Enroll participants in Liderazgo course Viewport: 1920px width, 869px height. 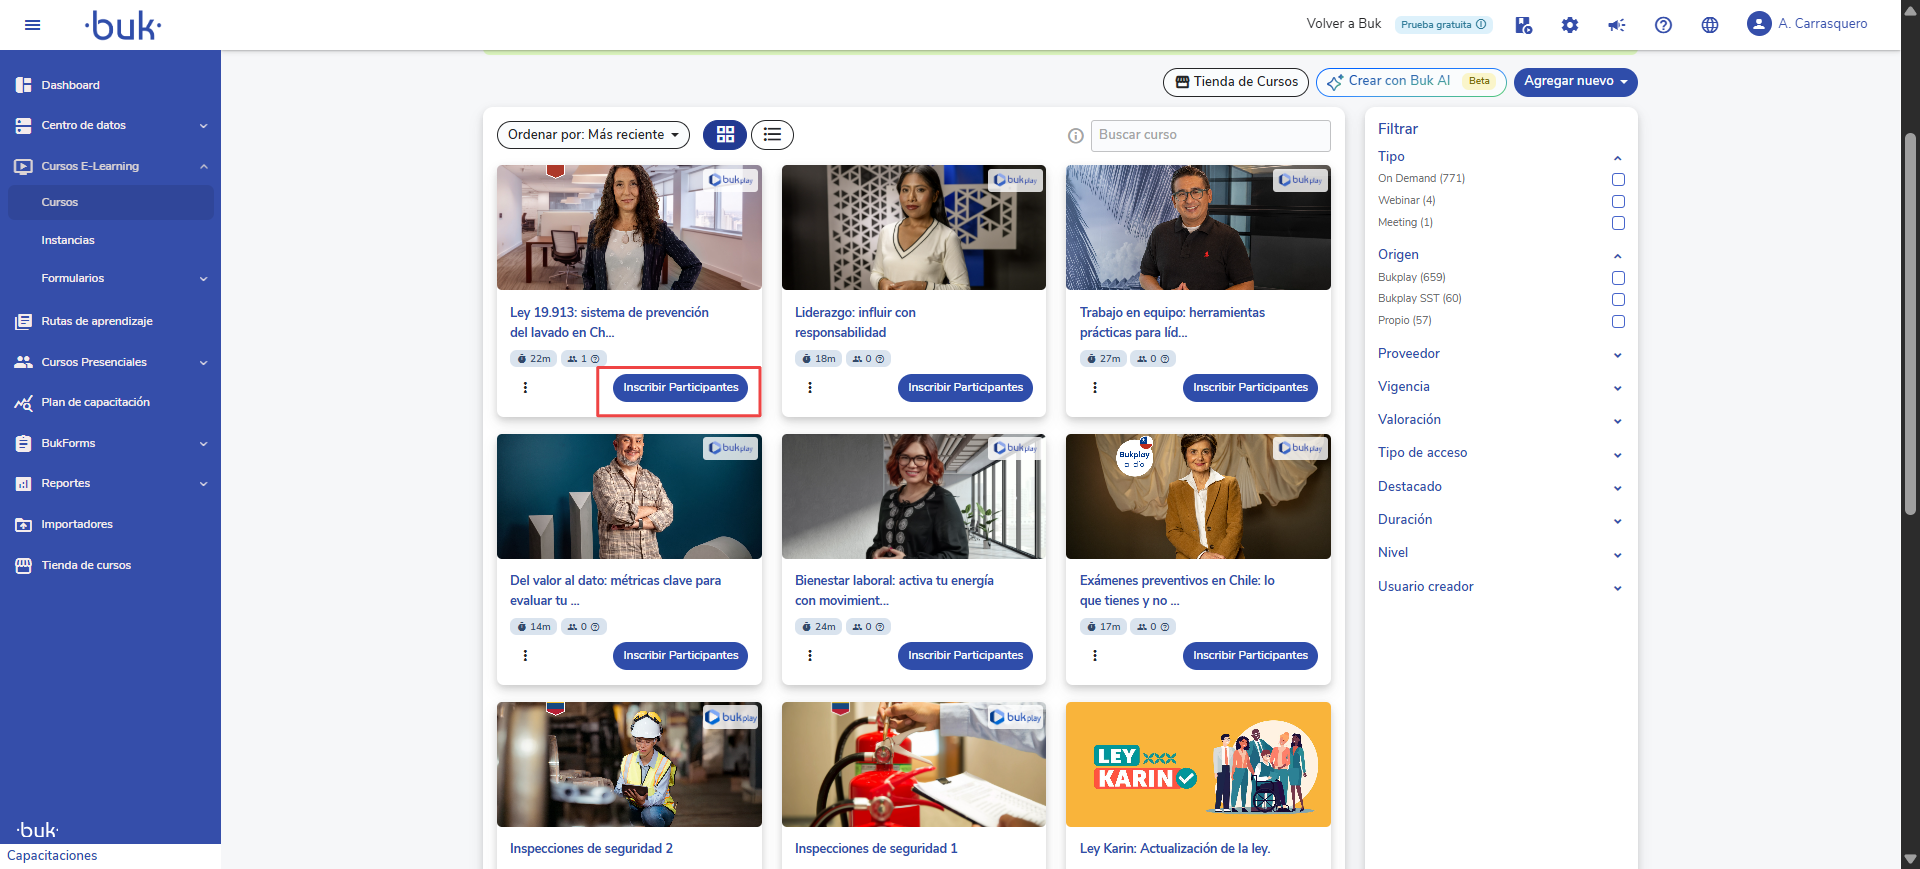[965, 388]
